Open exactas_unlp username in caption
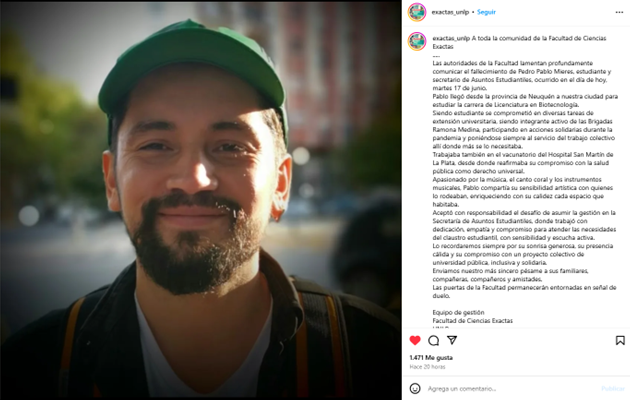The image size is (630, 400). [451, 38]
